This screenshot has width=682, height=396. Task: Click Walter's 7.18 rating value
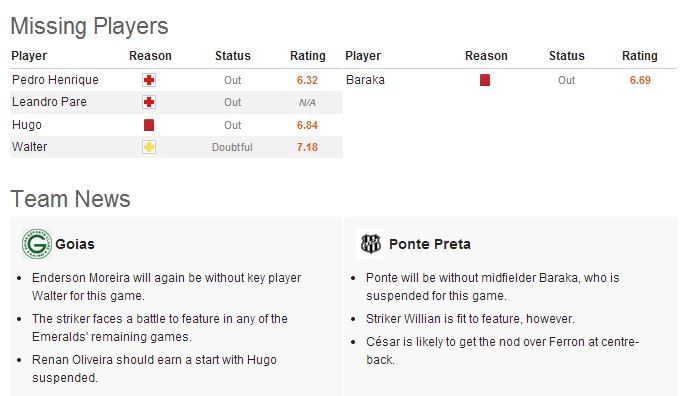(x=307, y=148)
